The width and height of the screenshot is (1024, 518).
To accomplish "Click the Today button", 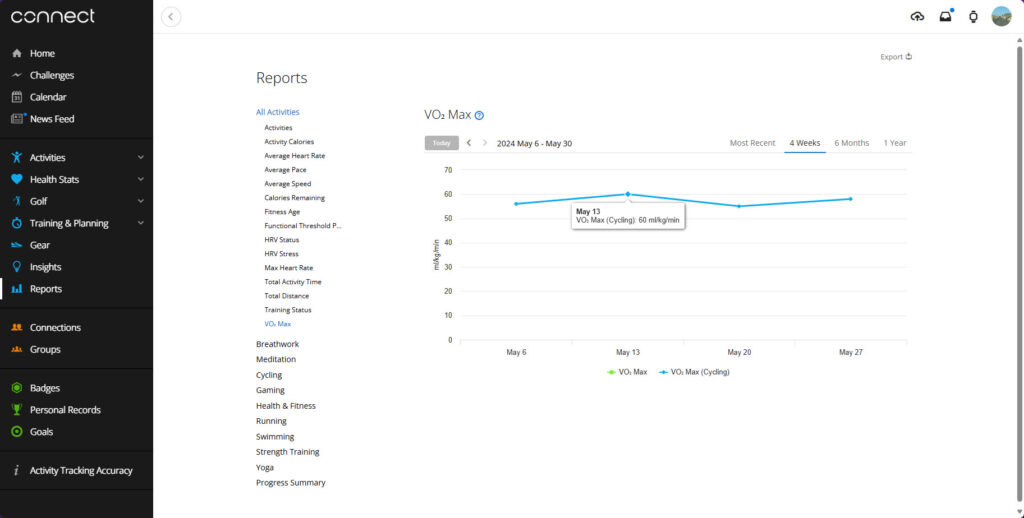I will pos(441,143).
